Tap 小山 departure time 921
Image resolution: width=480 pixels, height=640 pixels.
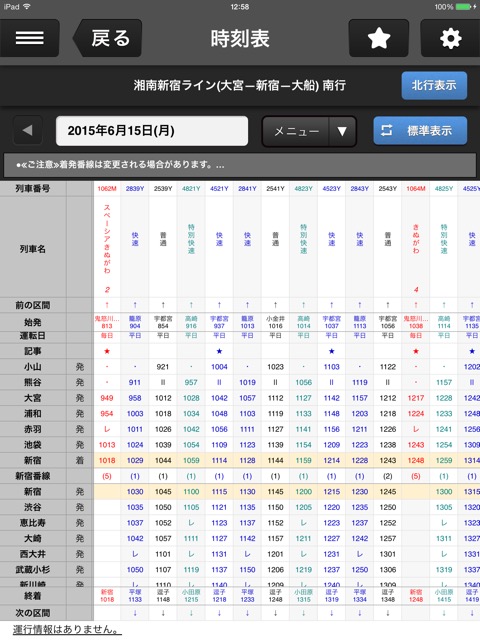163,367
